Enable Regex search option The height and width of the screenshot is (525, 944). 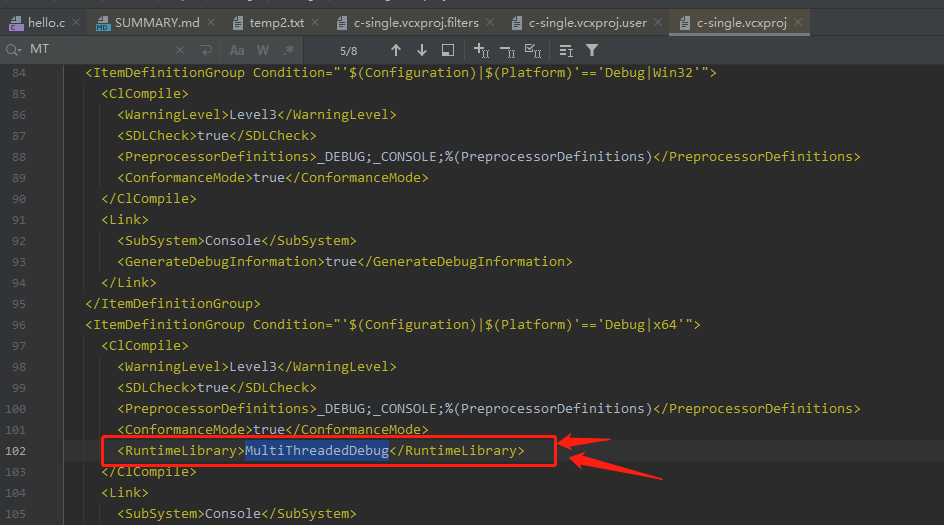289,50
